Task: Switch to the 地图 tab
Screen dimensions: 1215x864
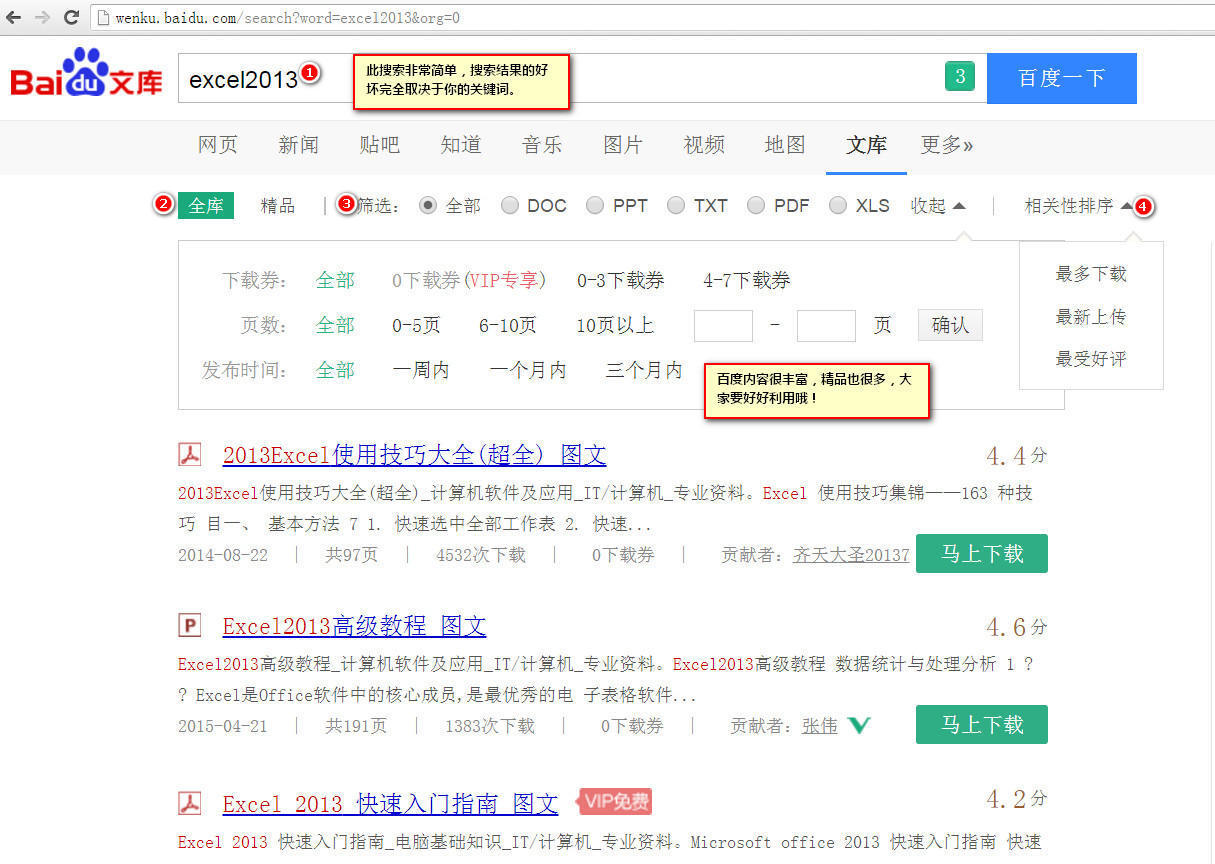Action: pyautogui.click(x=785, y=145)
